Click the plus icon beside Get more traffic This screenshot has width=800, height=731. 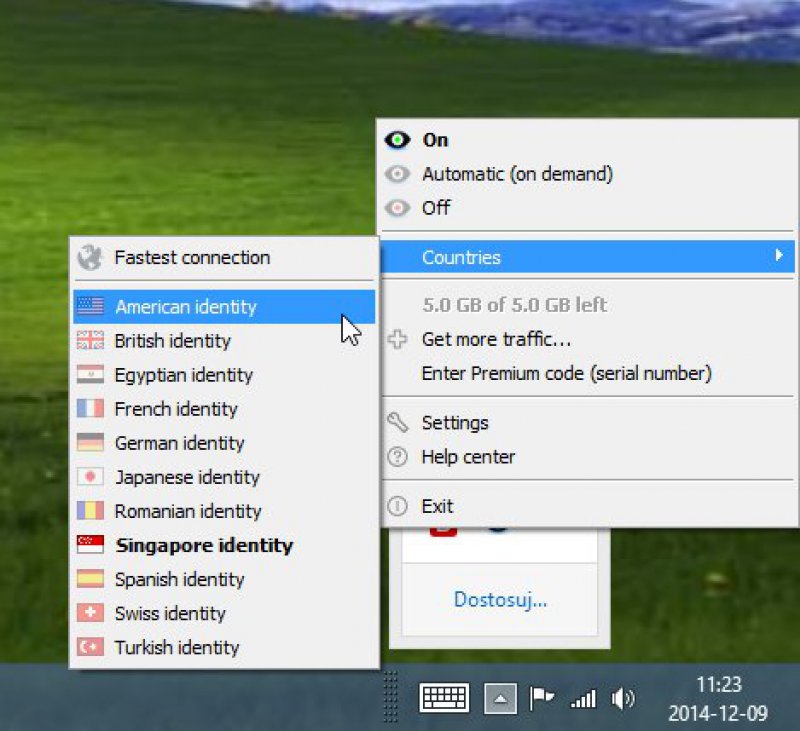pos(397,339)
